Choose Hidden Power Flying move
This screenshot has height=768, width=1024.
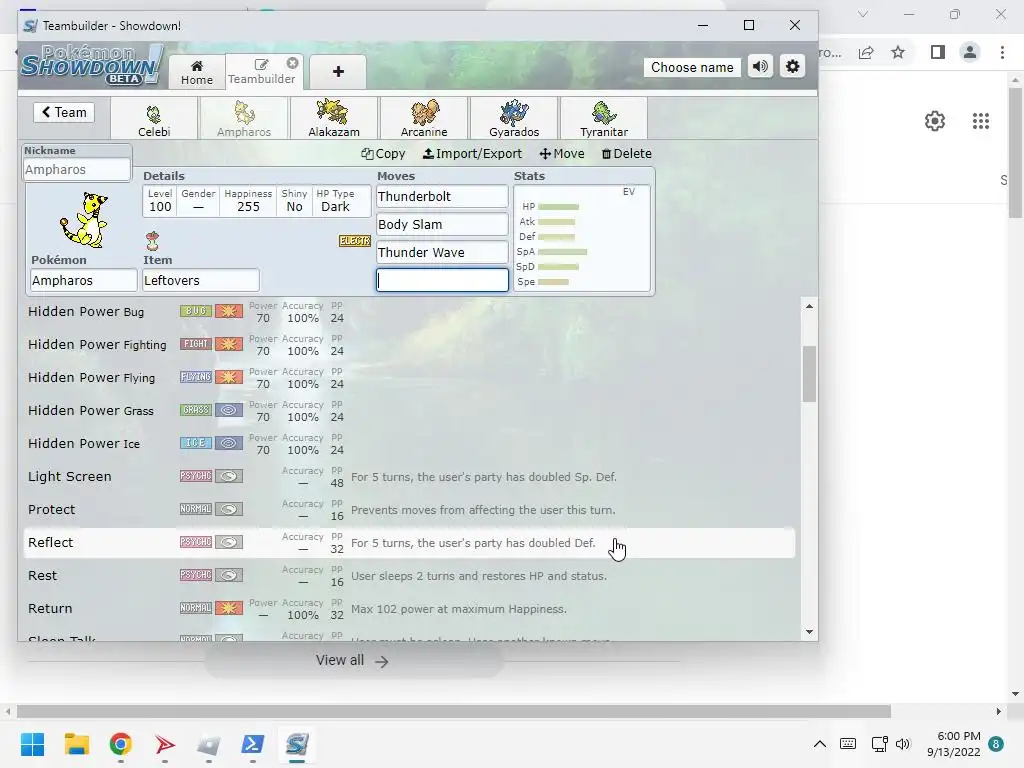click(x=409, y=378)
